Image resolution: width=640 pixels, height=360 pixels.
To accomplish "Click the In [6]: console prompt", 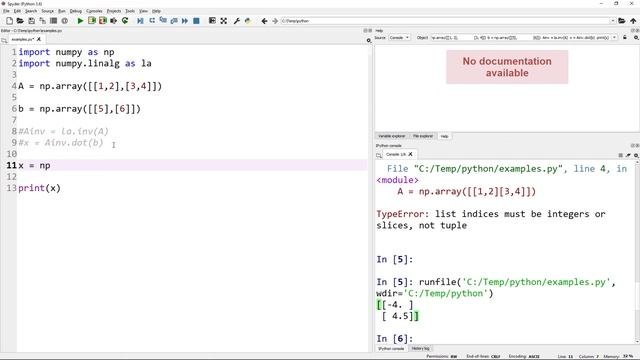I will (395, 339).
